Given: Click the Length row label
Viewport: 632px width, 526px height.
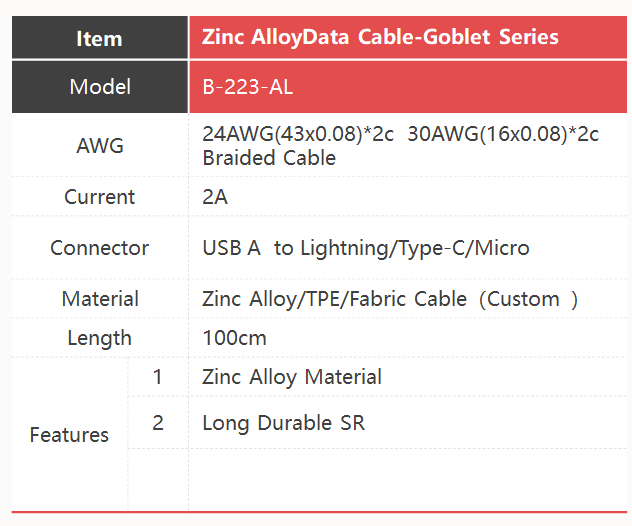Looking at the screenshot, I should tap(100, 338).
